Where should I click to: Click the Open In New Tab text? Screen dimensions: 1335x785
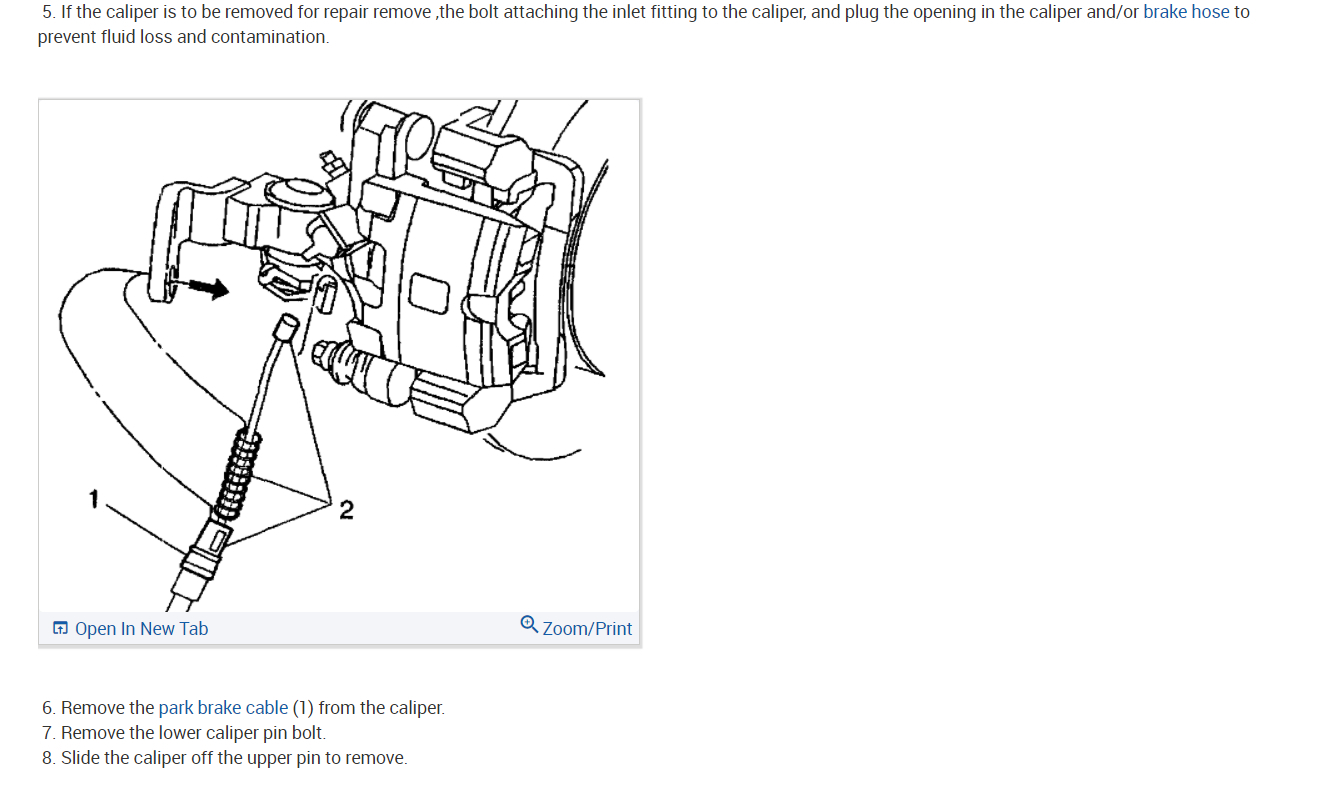tap(141, 629)
